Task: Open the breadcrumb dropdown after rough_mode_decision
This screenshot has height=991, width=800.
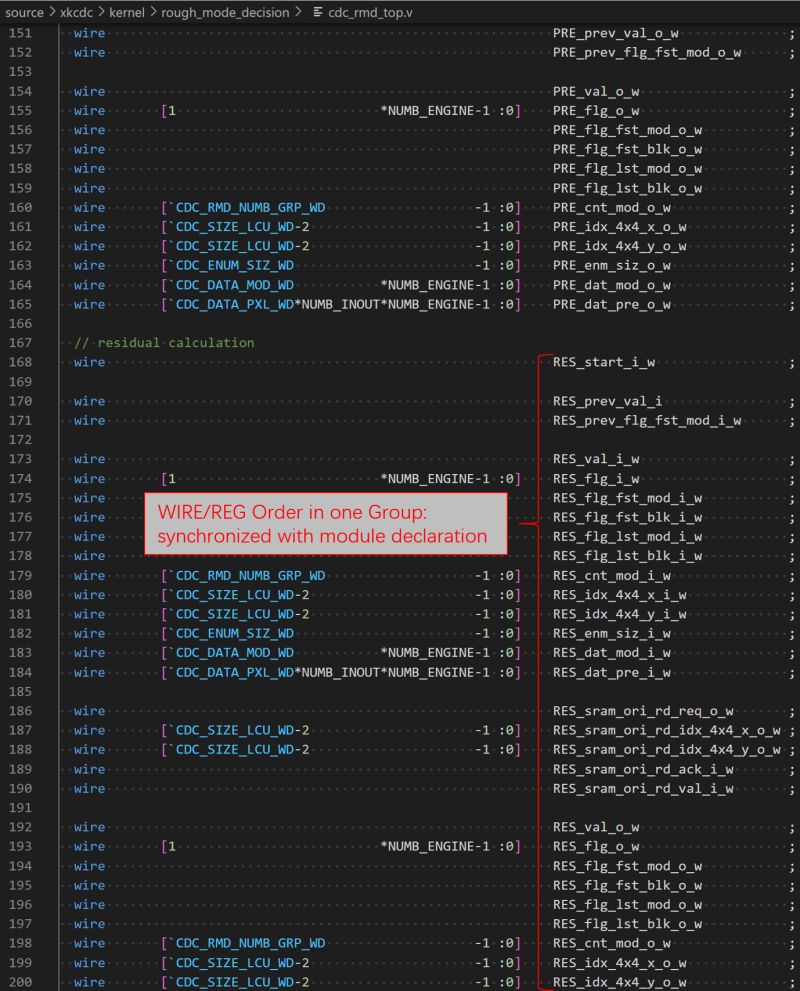Action: point(298,13)
